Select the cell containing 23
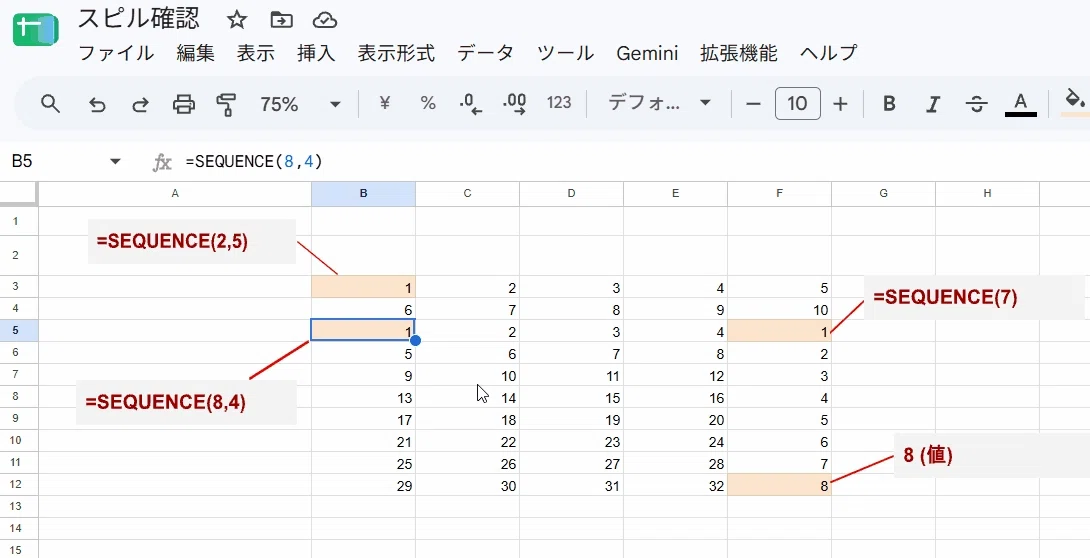Image resolution: width=1090 pixels, height=558 pixels. (571, 441)
